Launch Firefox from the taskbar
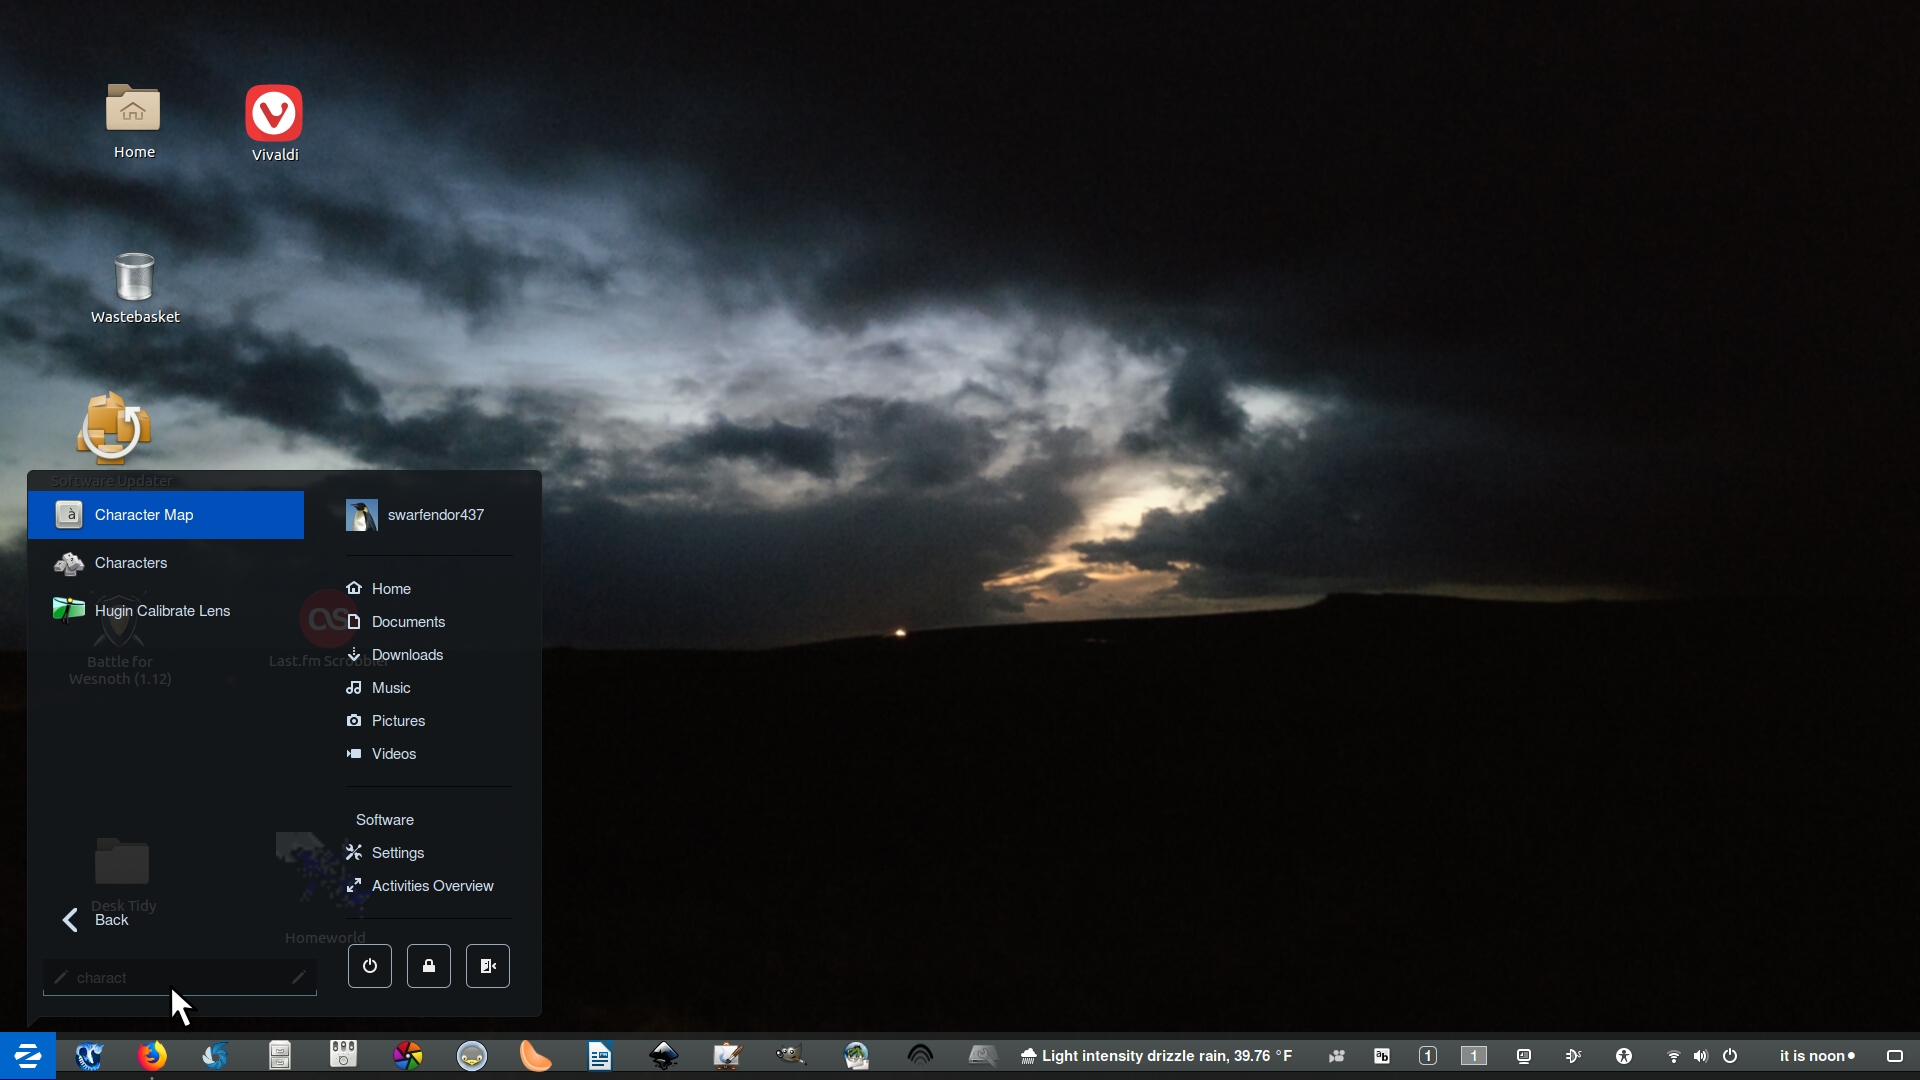Screen dimensions: 1920x1080 point(152,1056)
